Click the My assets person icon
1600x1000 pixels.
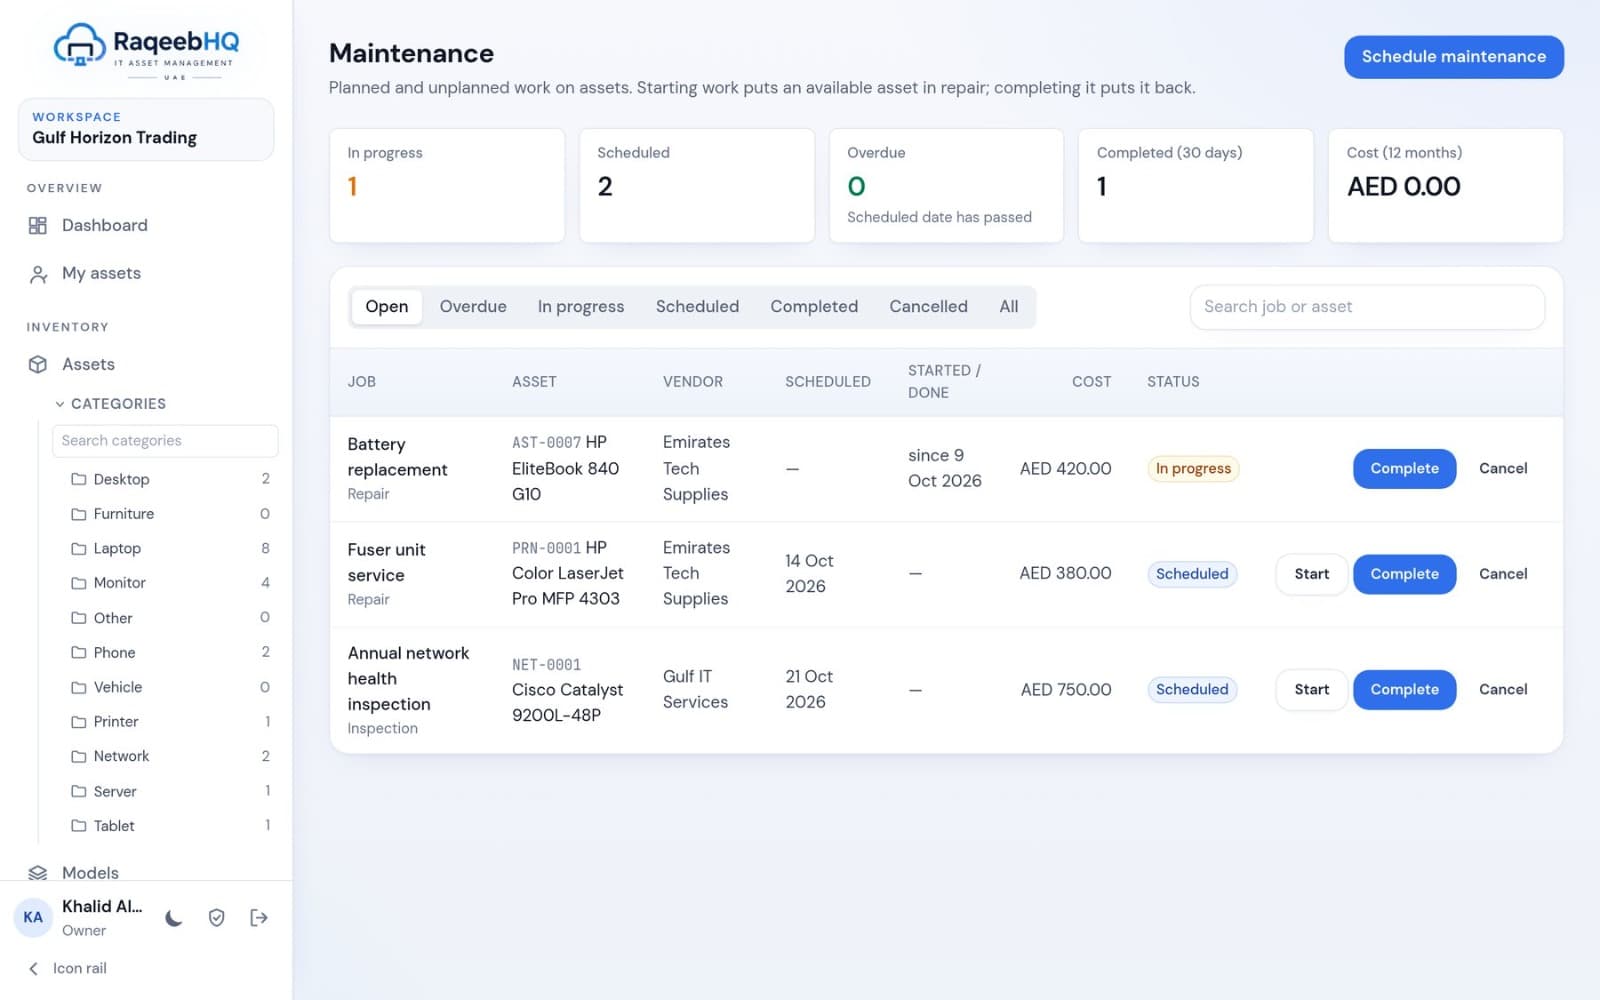[38, 274]
